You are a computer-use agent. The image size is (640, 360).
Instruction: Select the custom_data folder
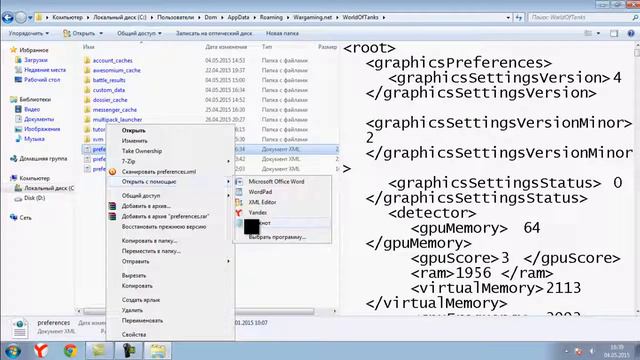coord(109,90)
